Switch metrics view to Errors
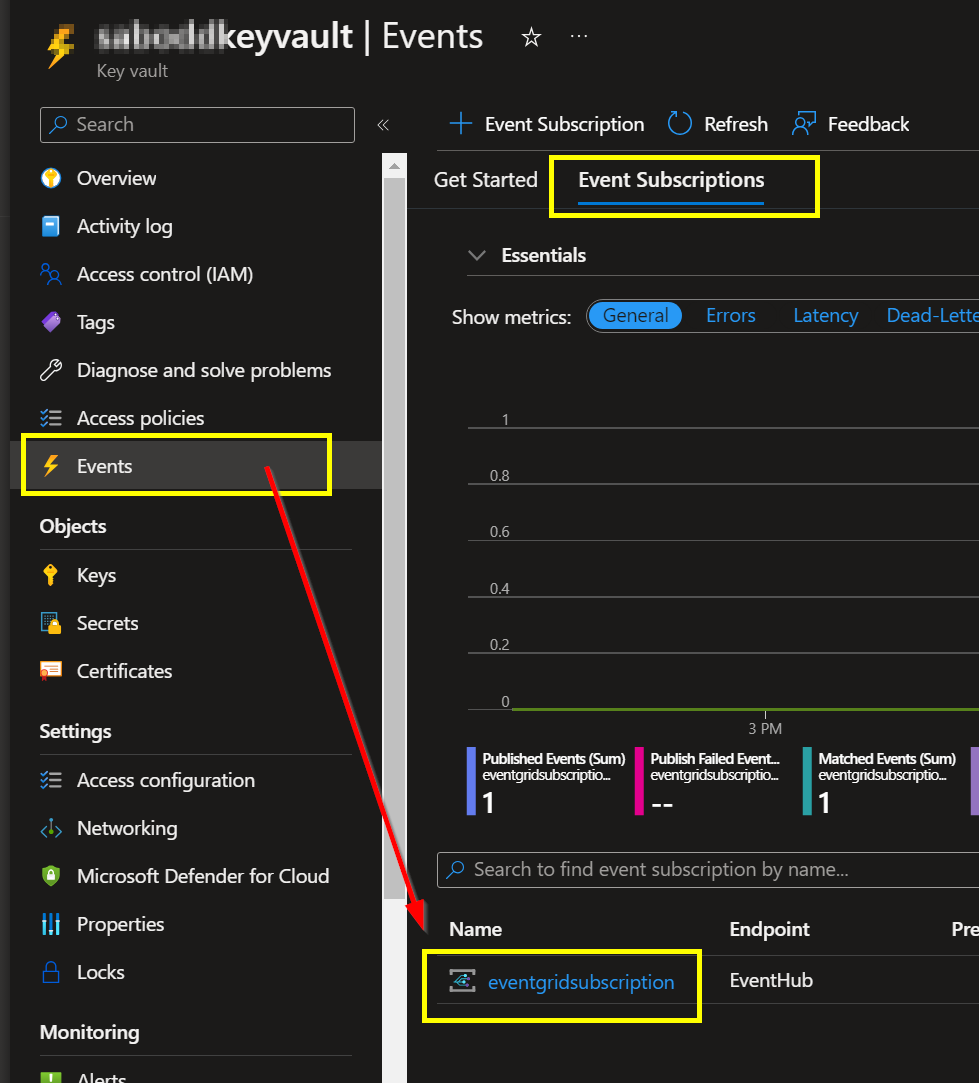The image size is (979, 1083). point(730,315)
